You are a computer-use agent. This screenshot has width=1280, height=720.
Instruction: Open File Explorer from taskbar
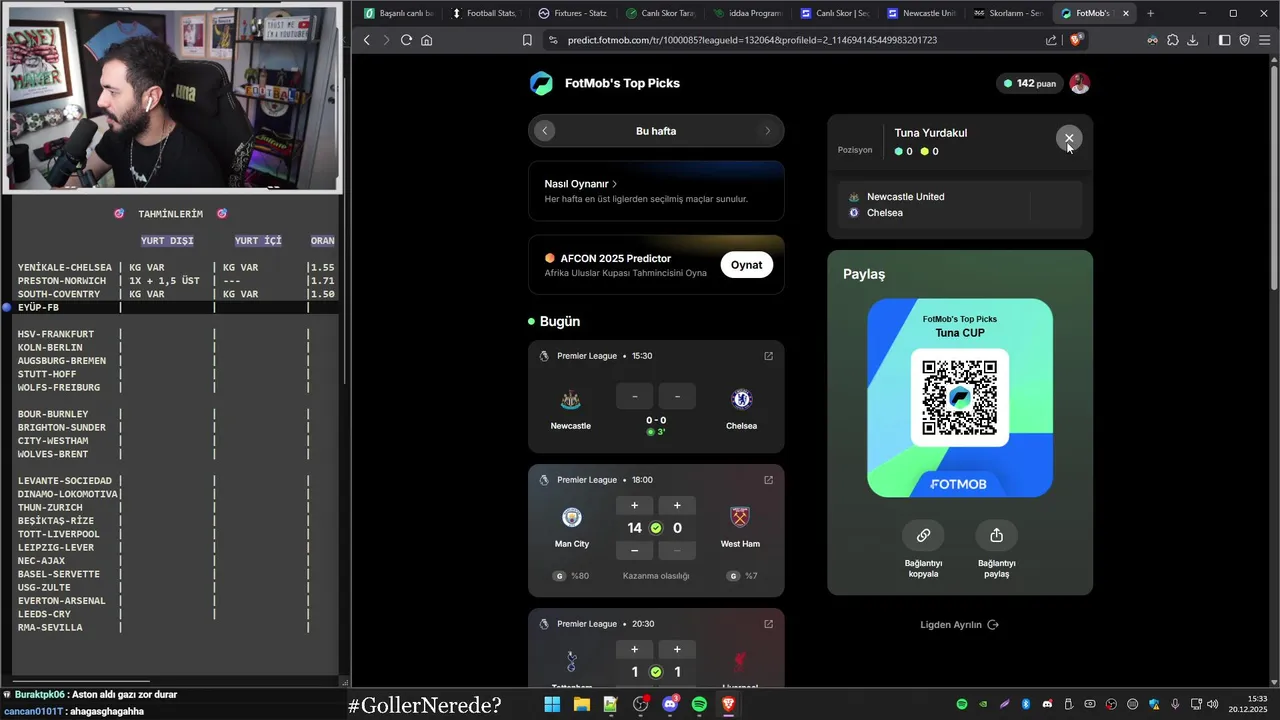tap(581, 705)
